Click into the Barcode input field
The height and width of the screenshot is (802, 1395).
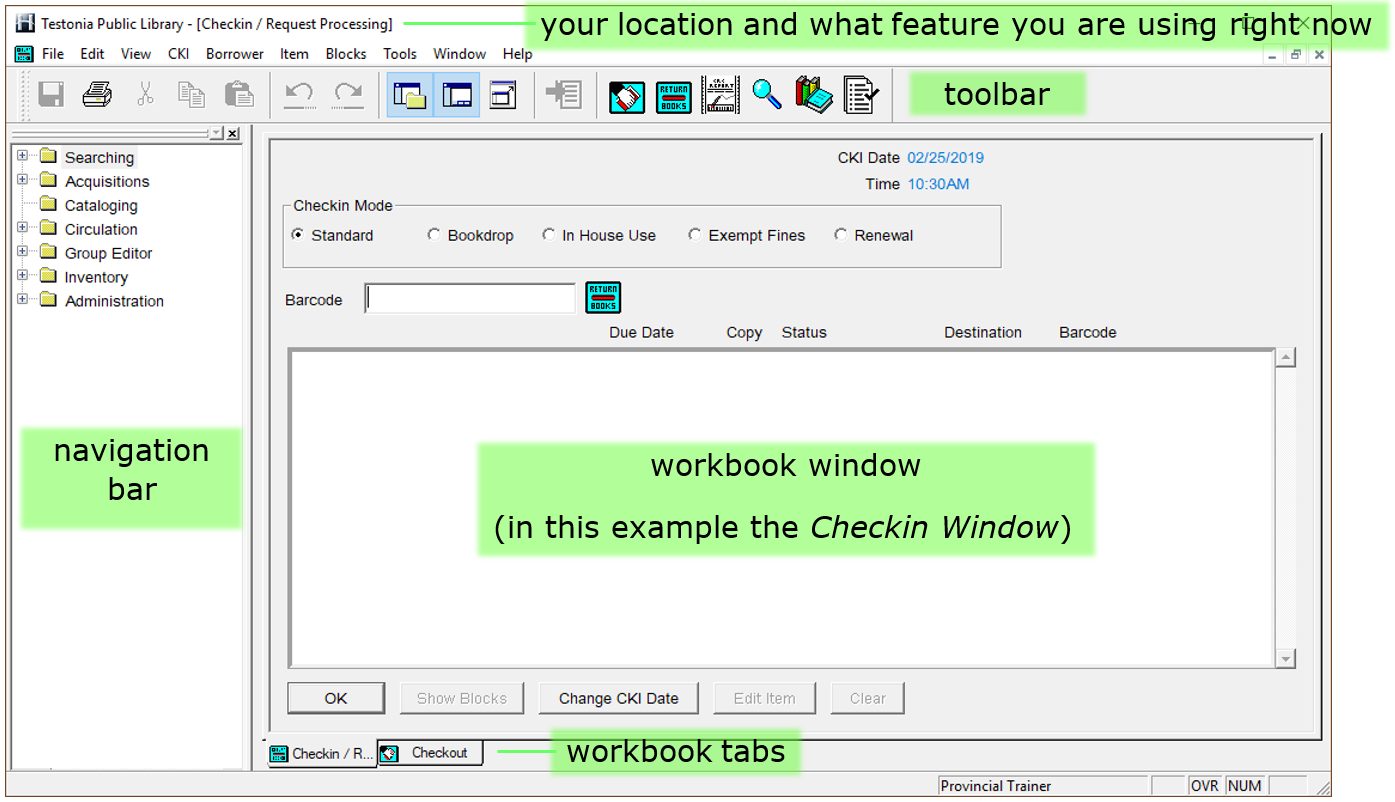click(470, 299)
